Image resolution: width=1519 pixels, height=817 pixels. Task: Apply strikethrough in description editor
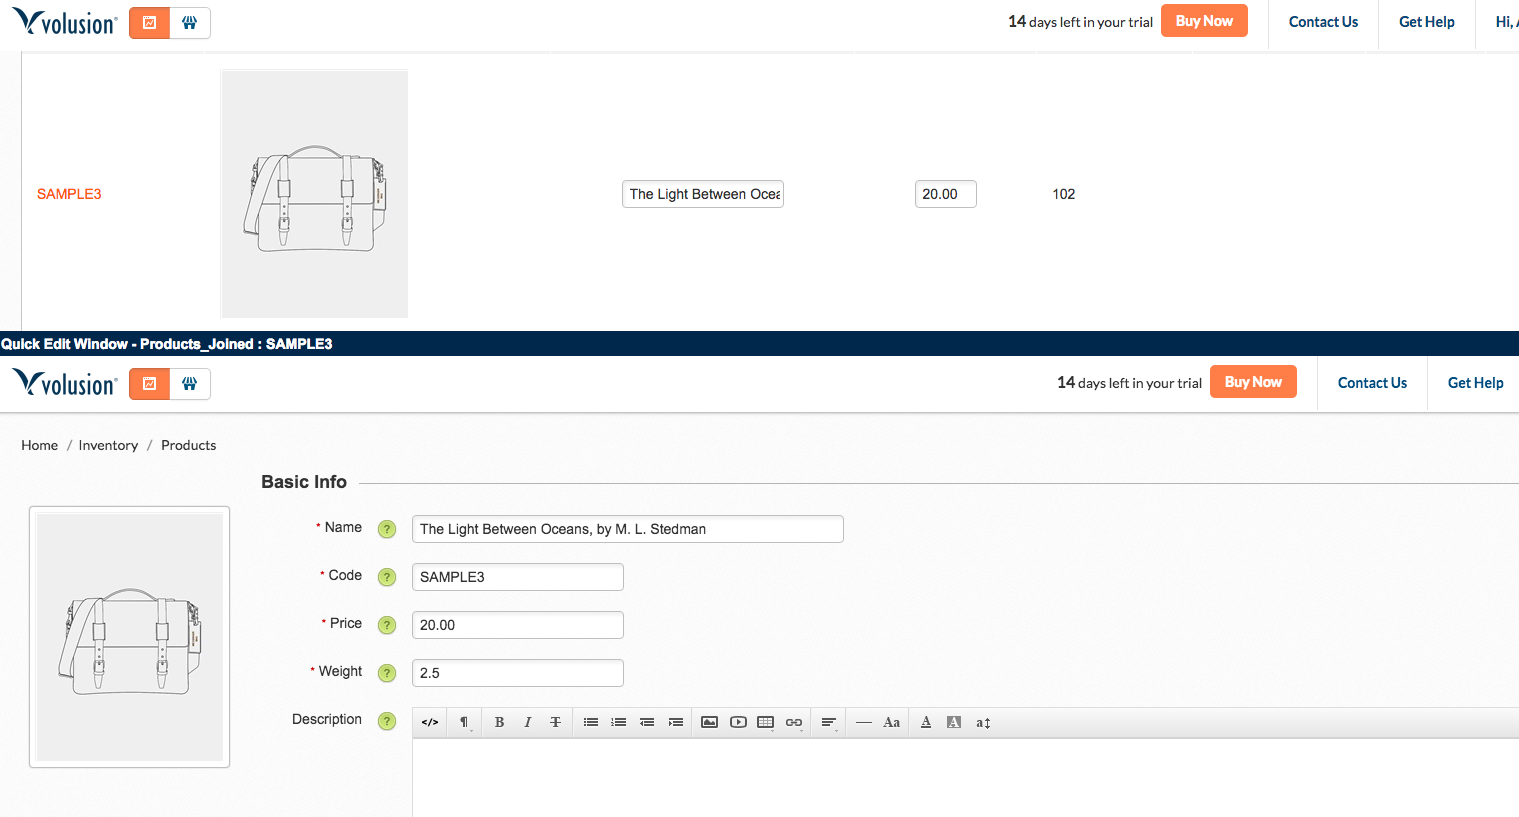click(x=555, y=722)
